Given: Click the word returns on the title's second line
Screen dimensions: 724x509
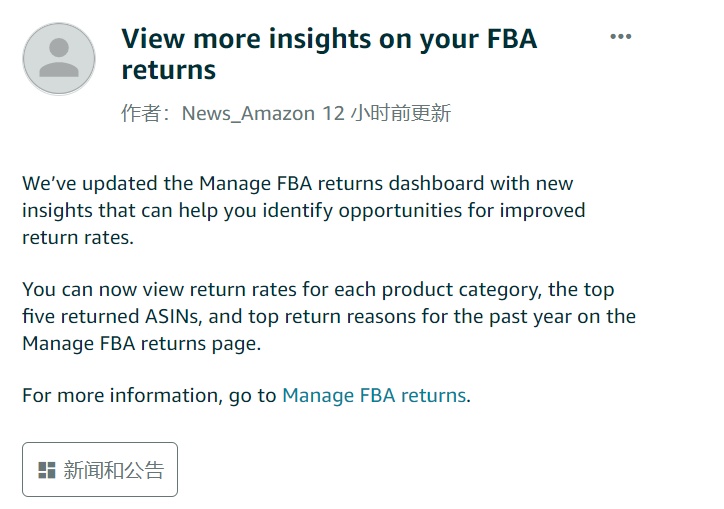Looking at the screenshot, I should coord(169,70).
